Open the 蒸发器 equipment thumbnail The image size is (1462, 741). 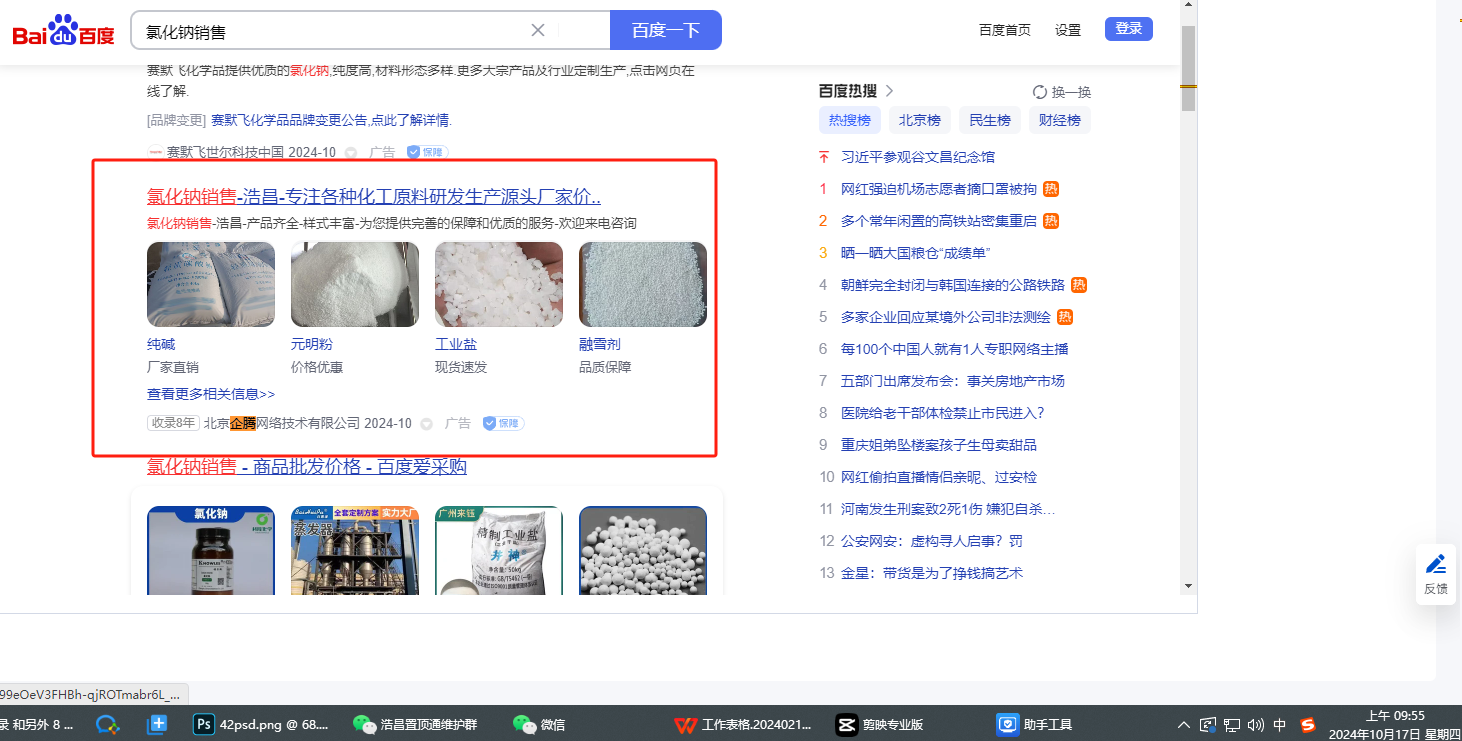point(355,550)
